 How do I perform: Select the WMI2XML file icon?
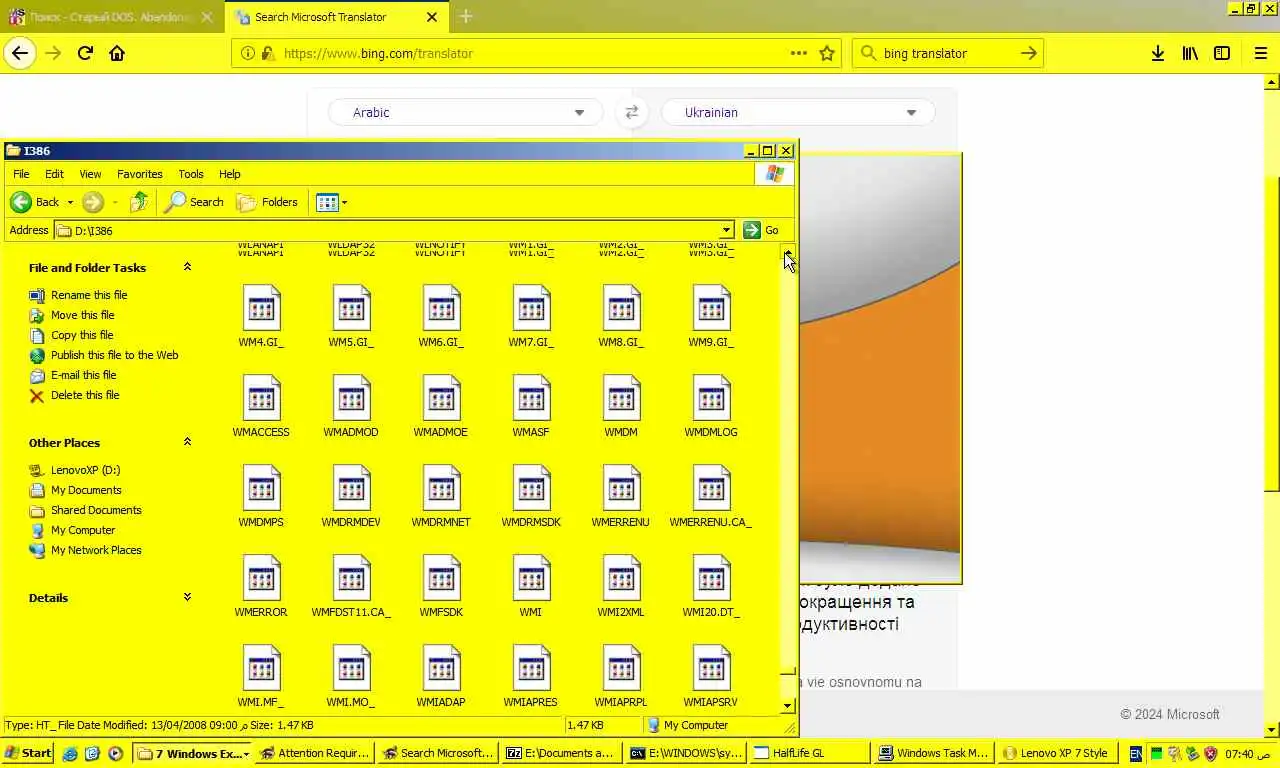621,578
